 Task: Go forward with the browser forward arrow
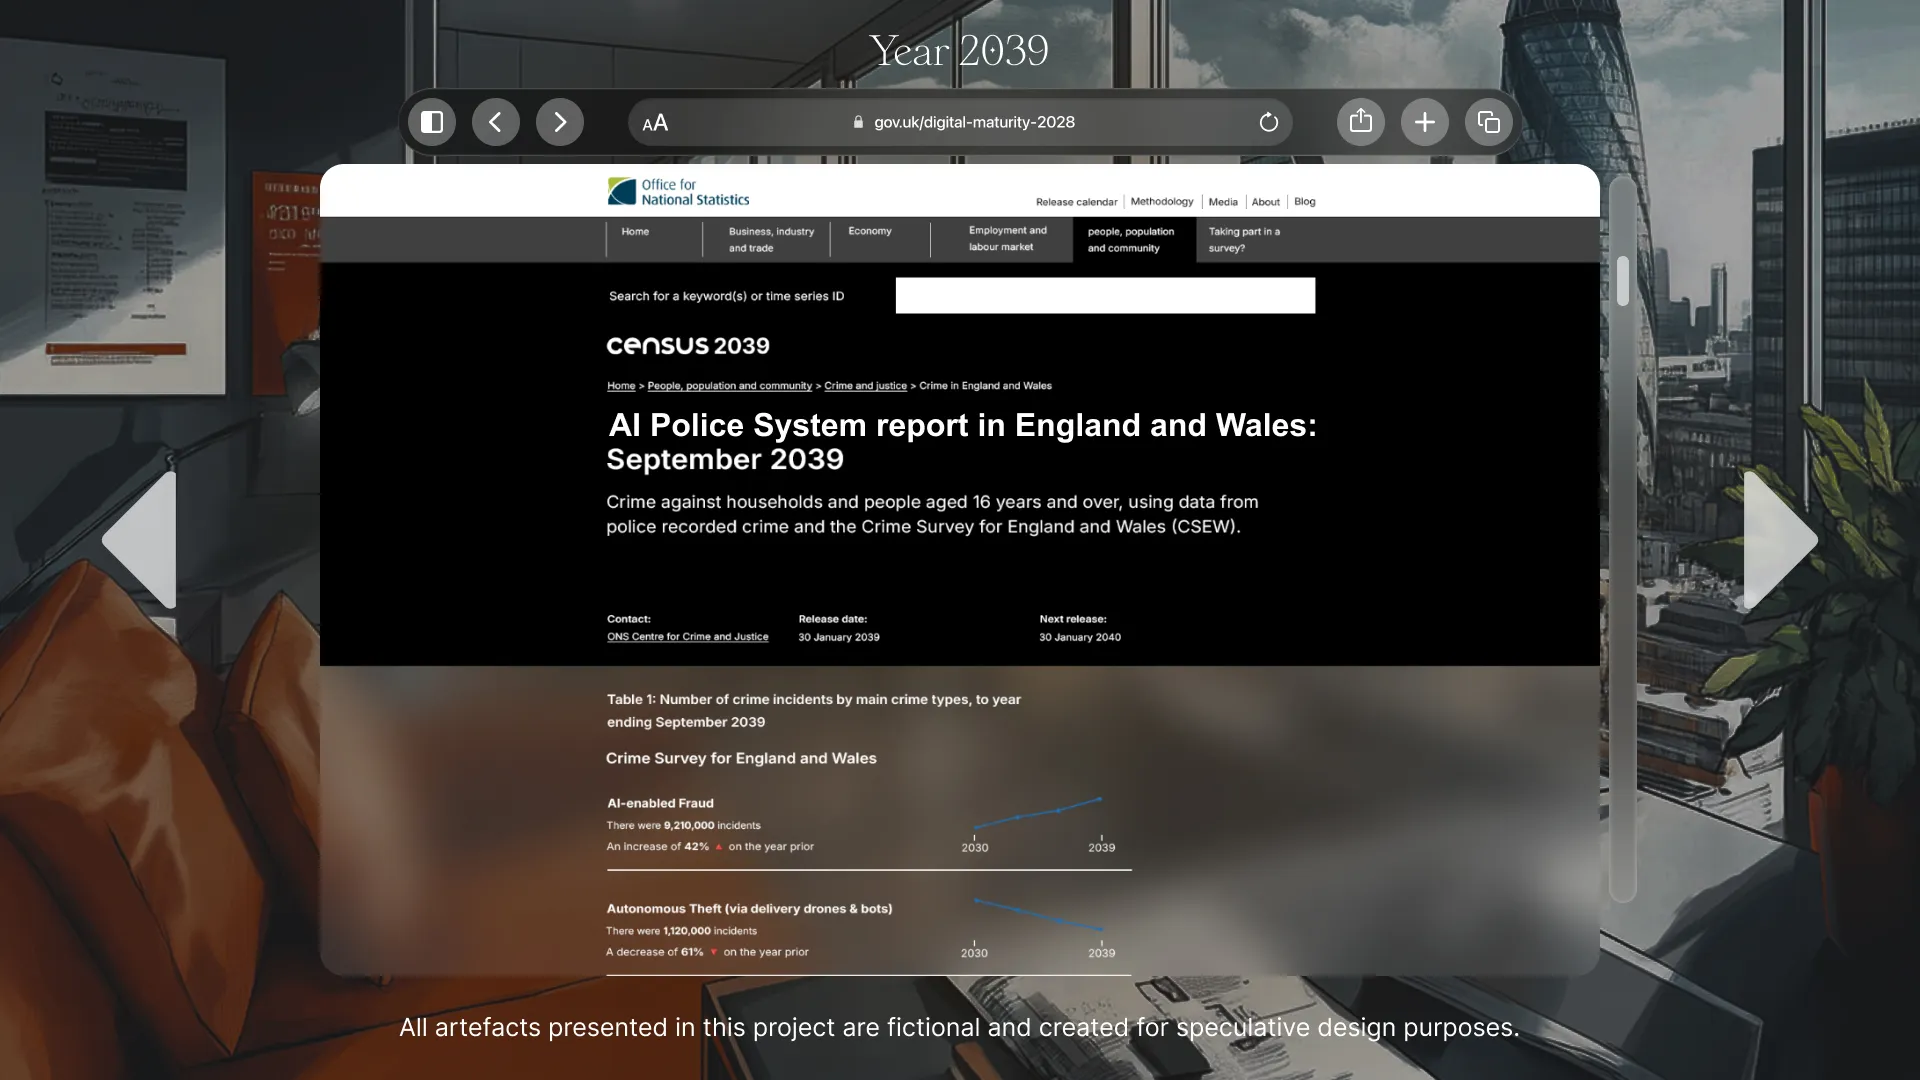tap(560, 122)
